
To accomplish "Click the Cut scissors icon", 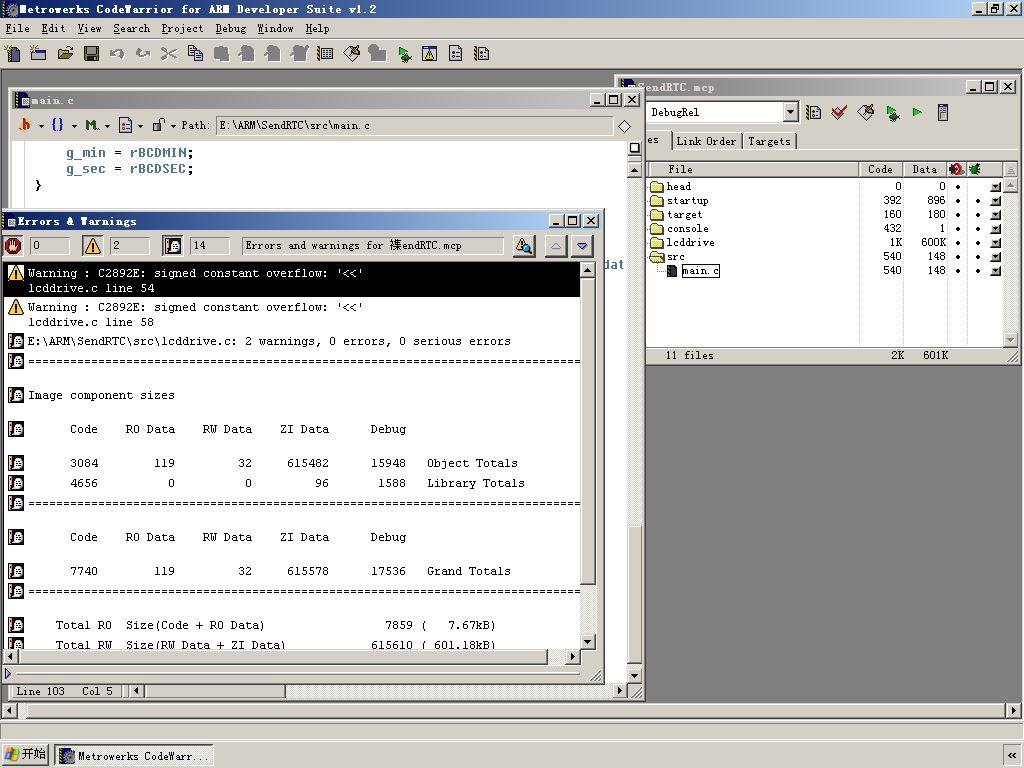I will pyautogui.click(x=168, y=54).
